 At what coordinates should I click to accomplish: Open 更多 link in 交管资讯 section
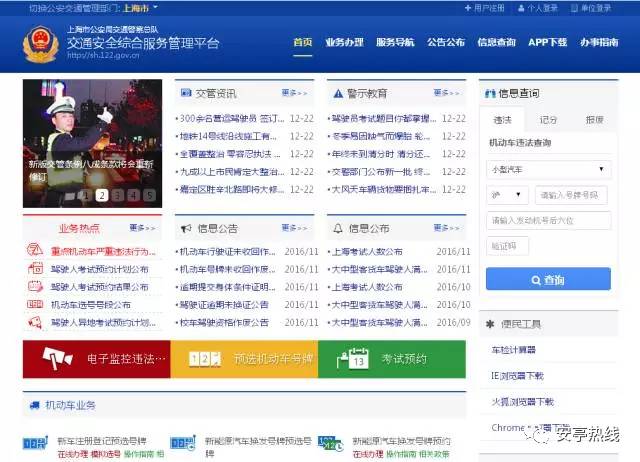click(294, 93)
